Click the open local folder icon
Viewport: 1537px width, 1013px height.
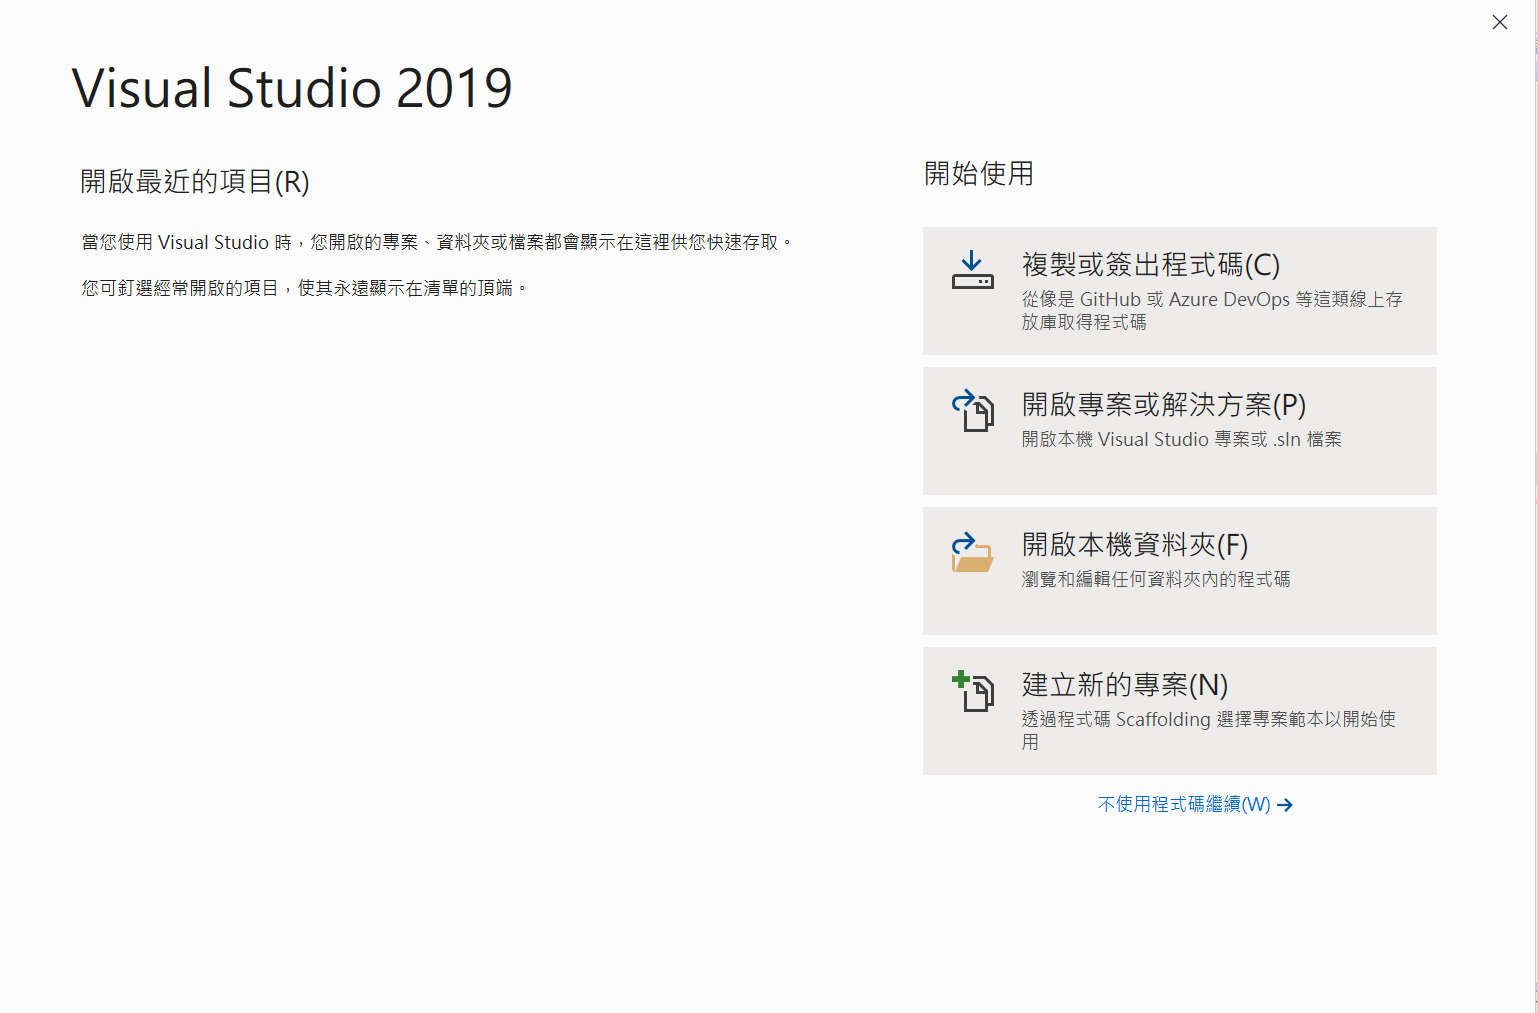(972, 552)
